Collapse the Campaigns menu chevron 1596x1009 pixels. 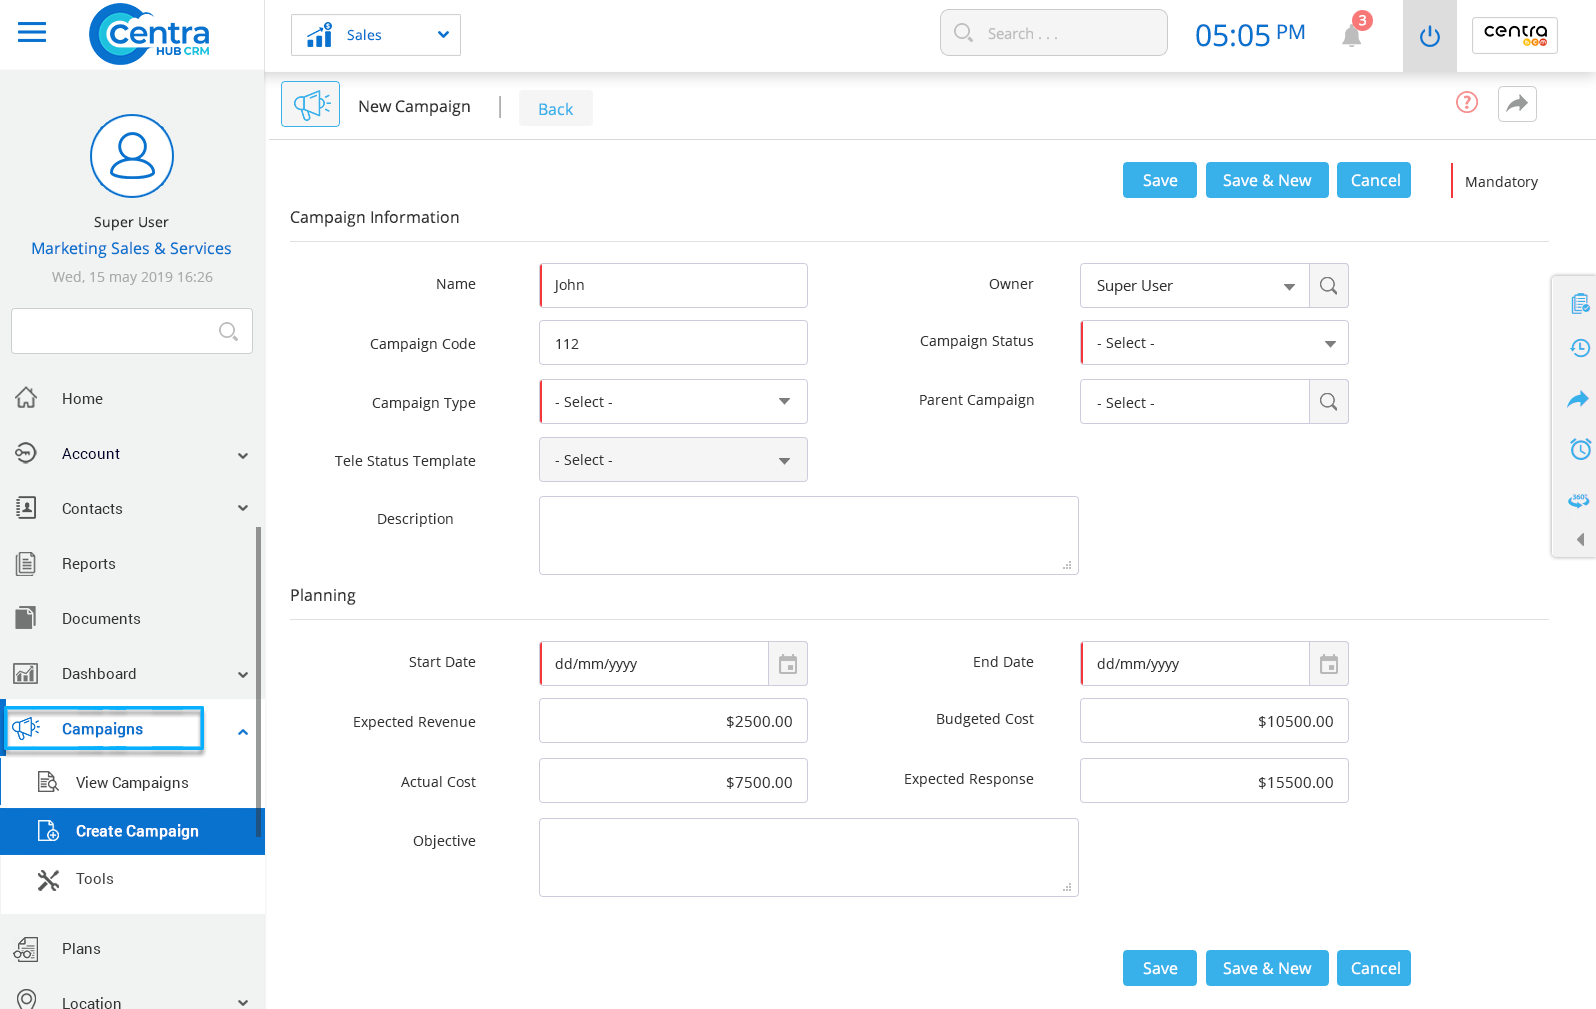[x=243, y=732]
